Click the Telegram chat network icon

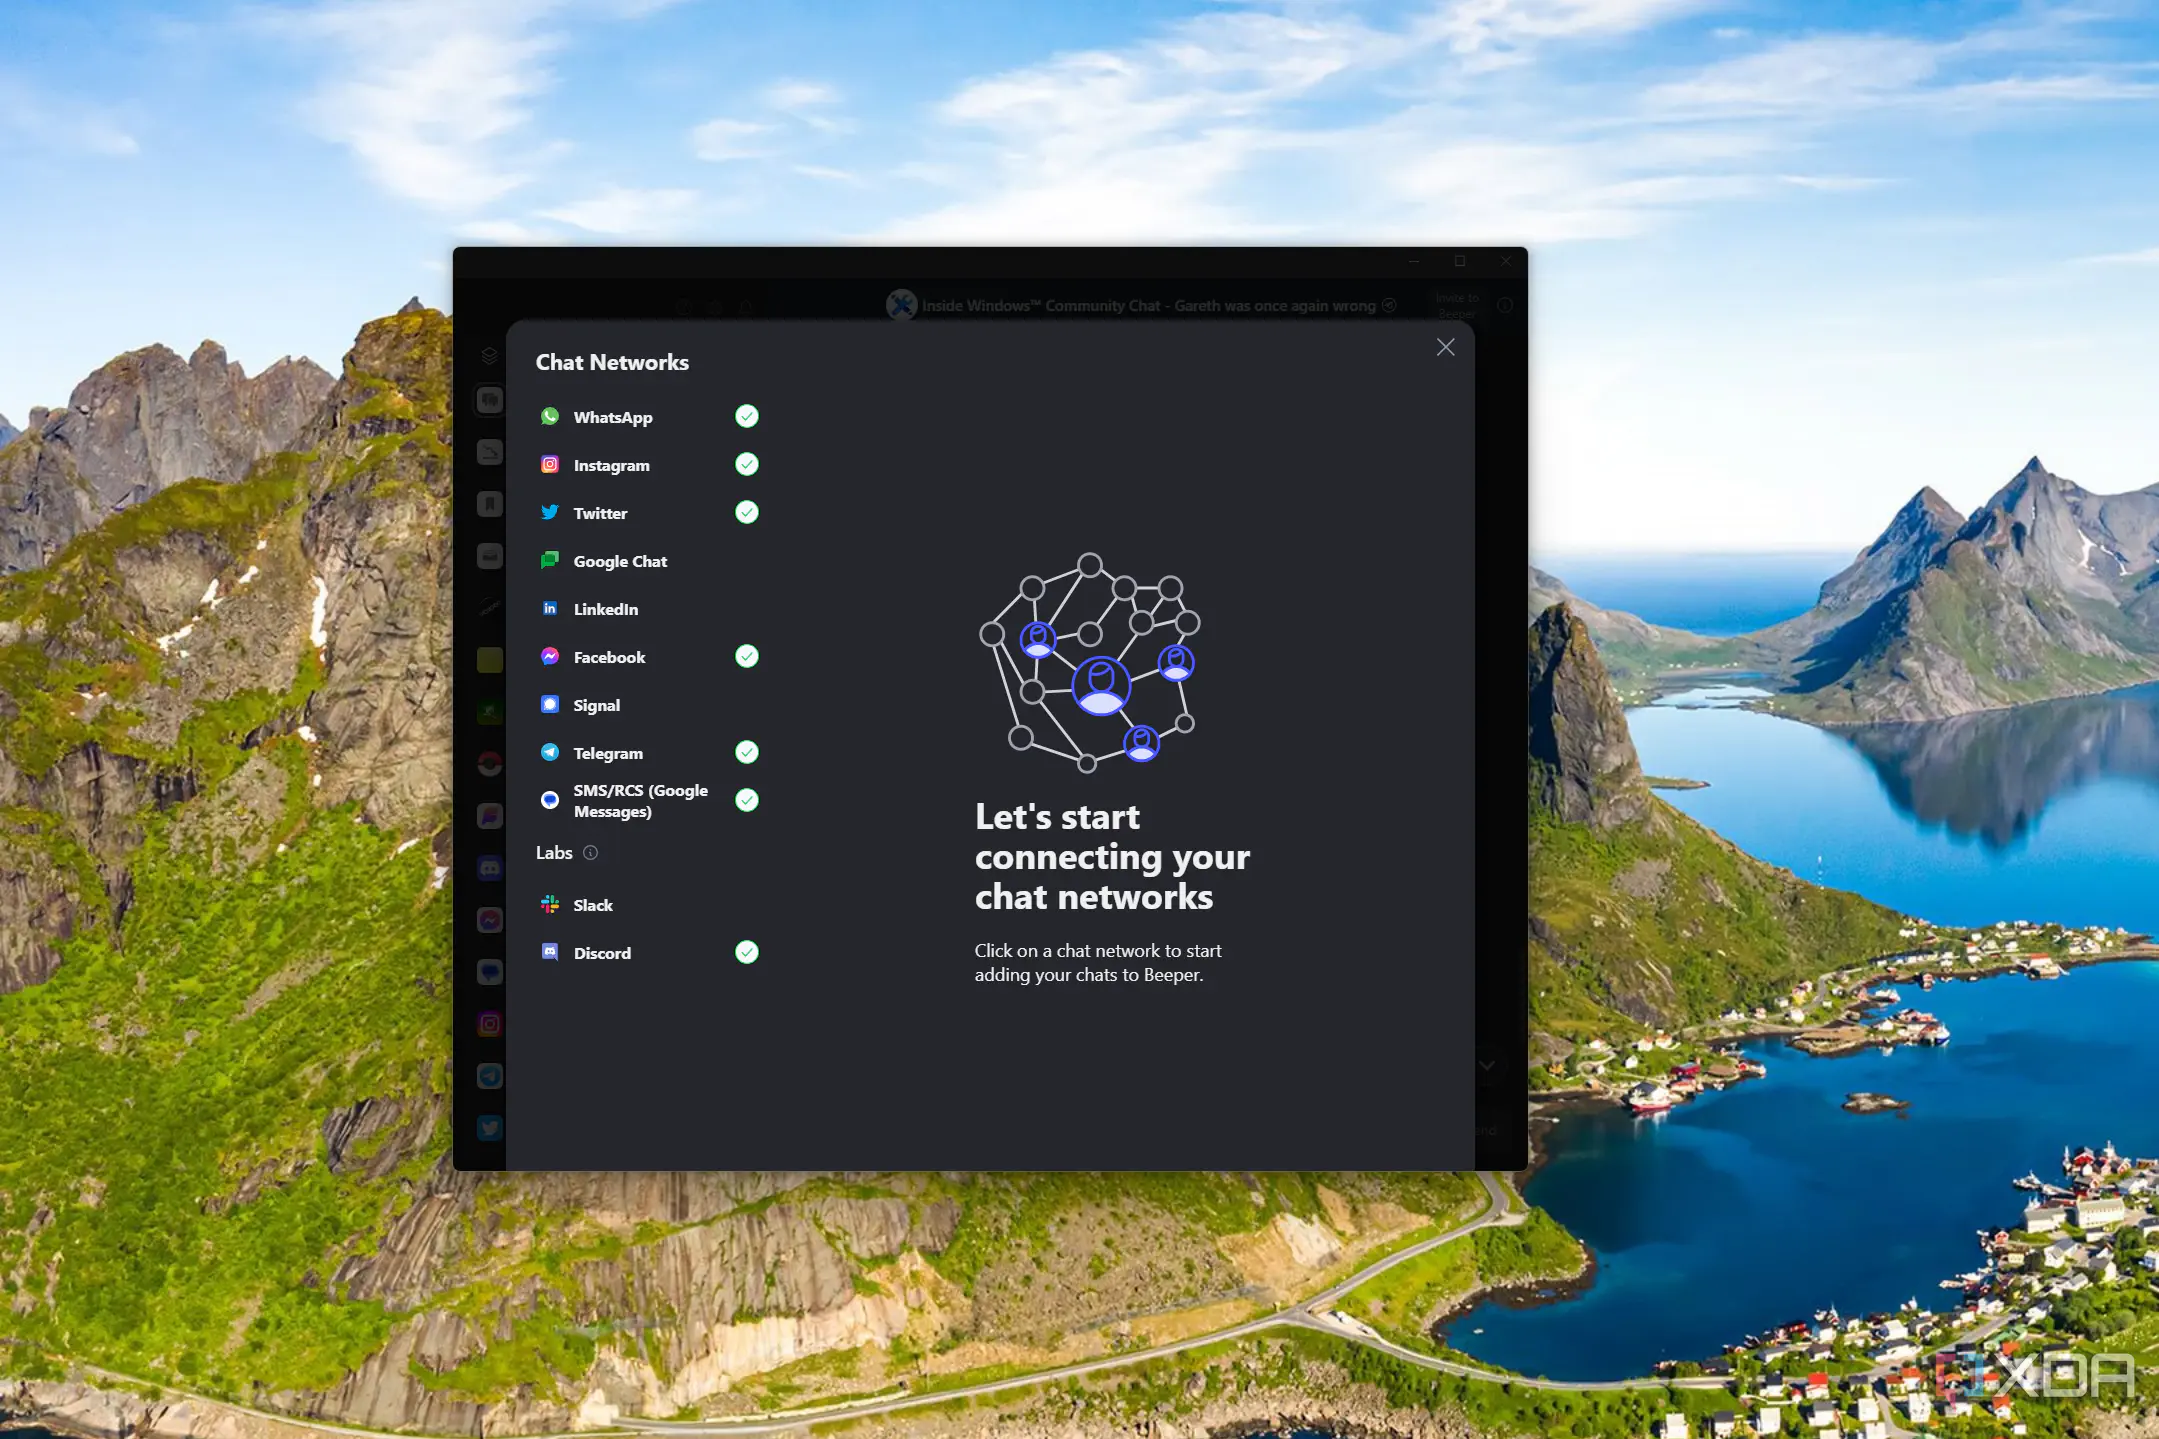pos(551,752)
